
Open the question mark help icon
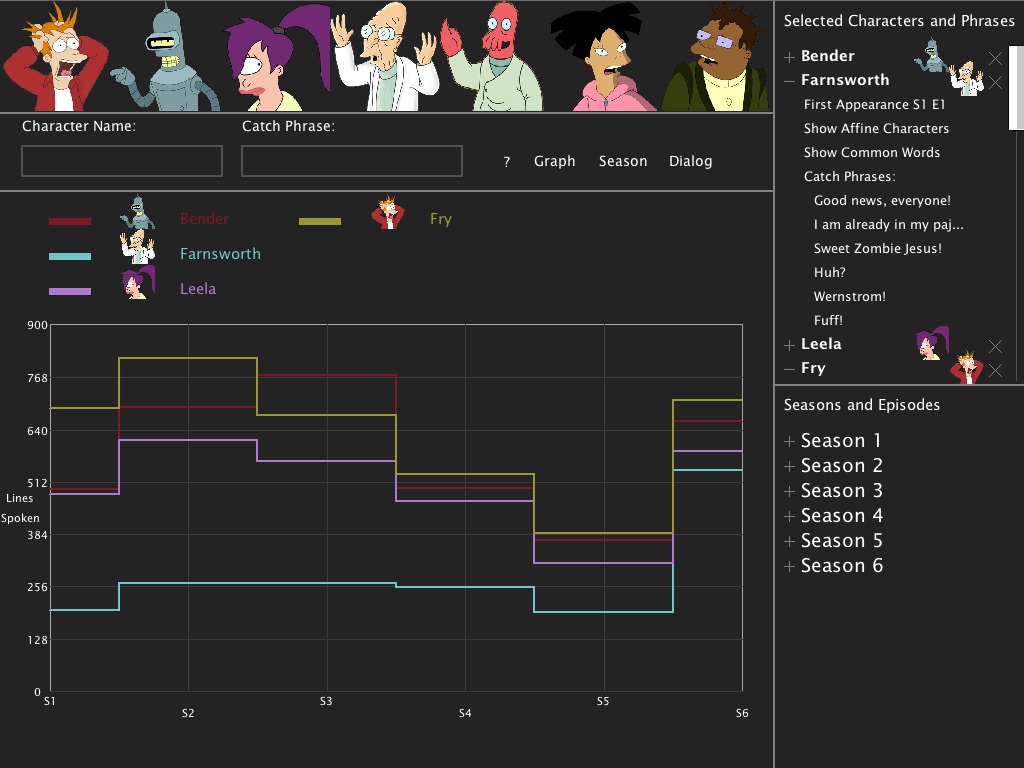click(507, 162)
